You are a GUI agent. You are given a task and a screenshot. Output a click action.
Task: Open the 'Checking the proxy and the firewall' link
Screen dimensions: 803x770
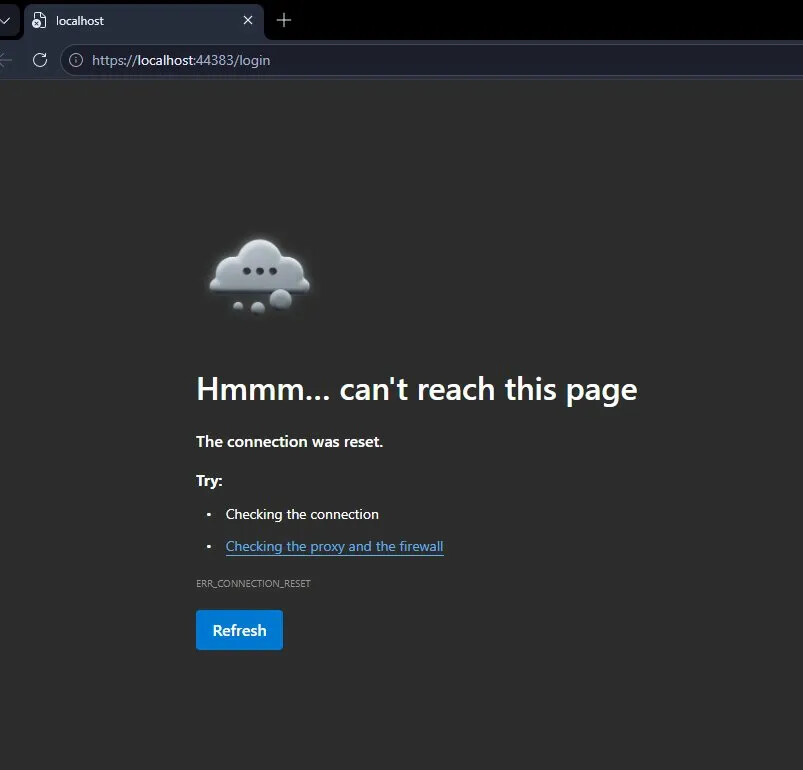click(x=334, y=547)
